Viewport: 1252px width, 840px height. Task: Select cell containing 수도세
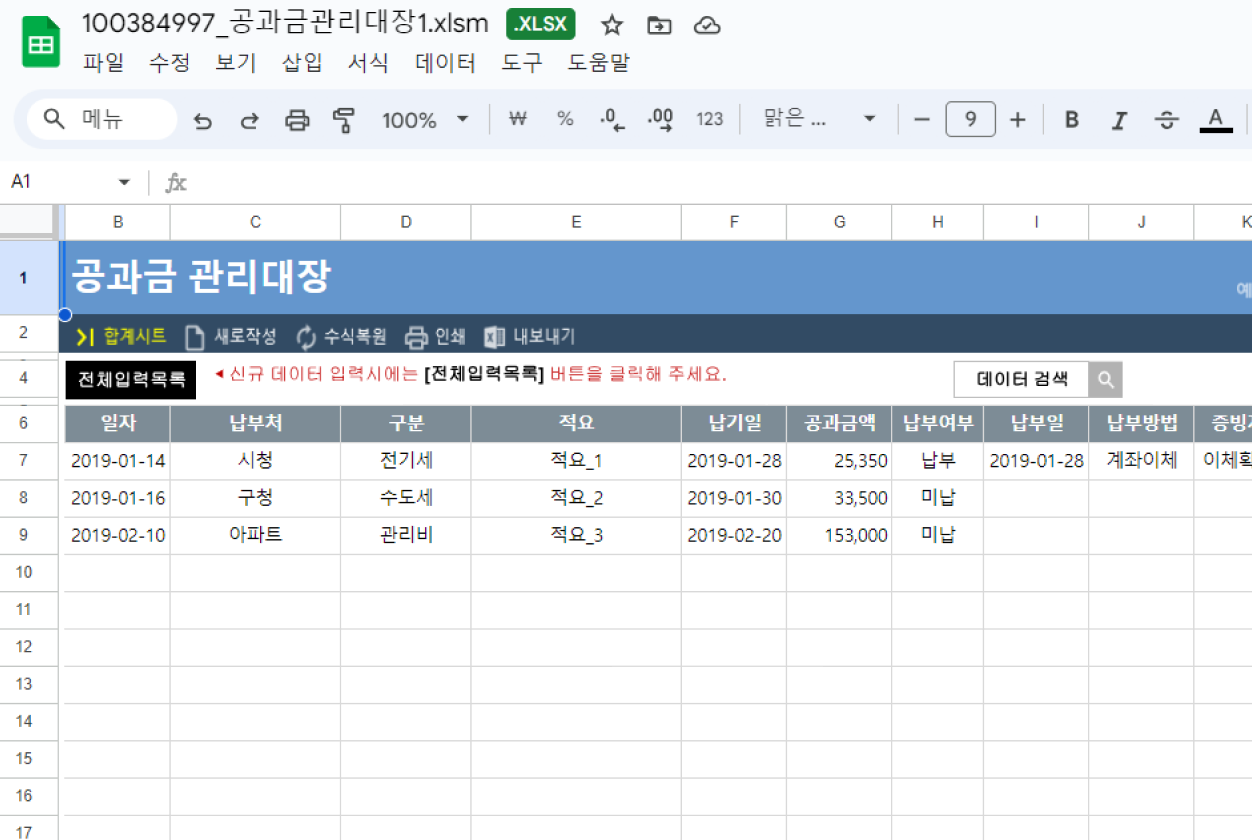coord(406,498)
